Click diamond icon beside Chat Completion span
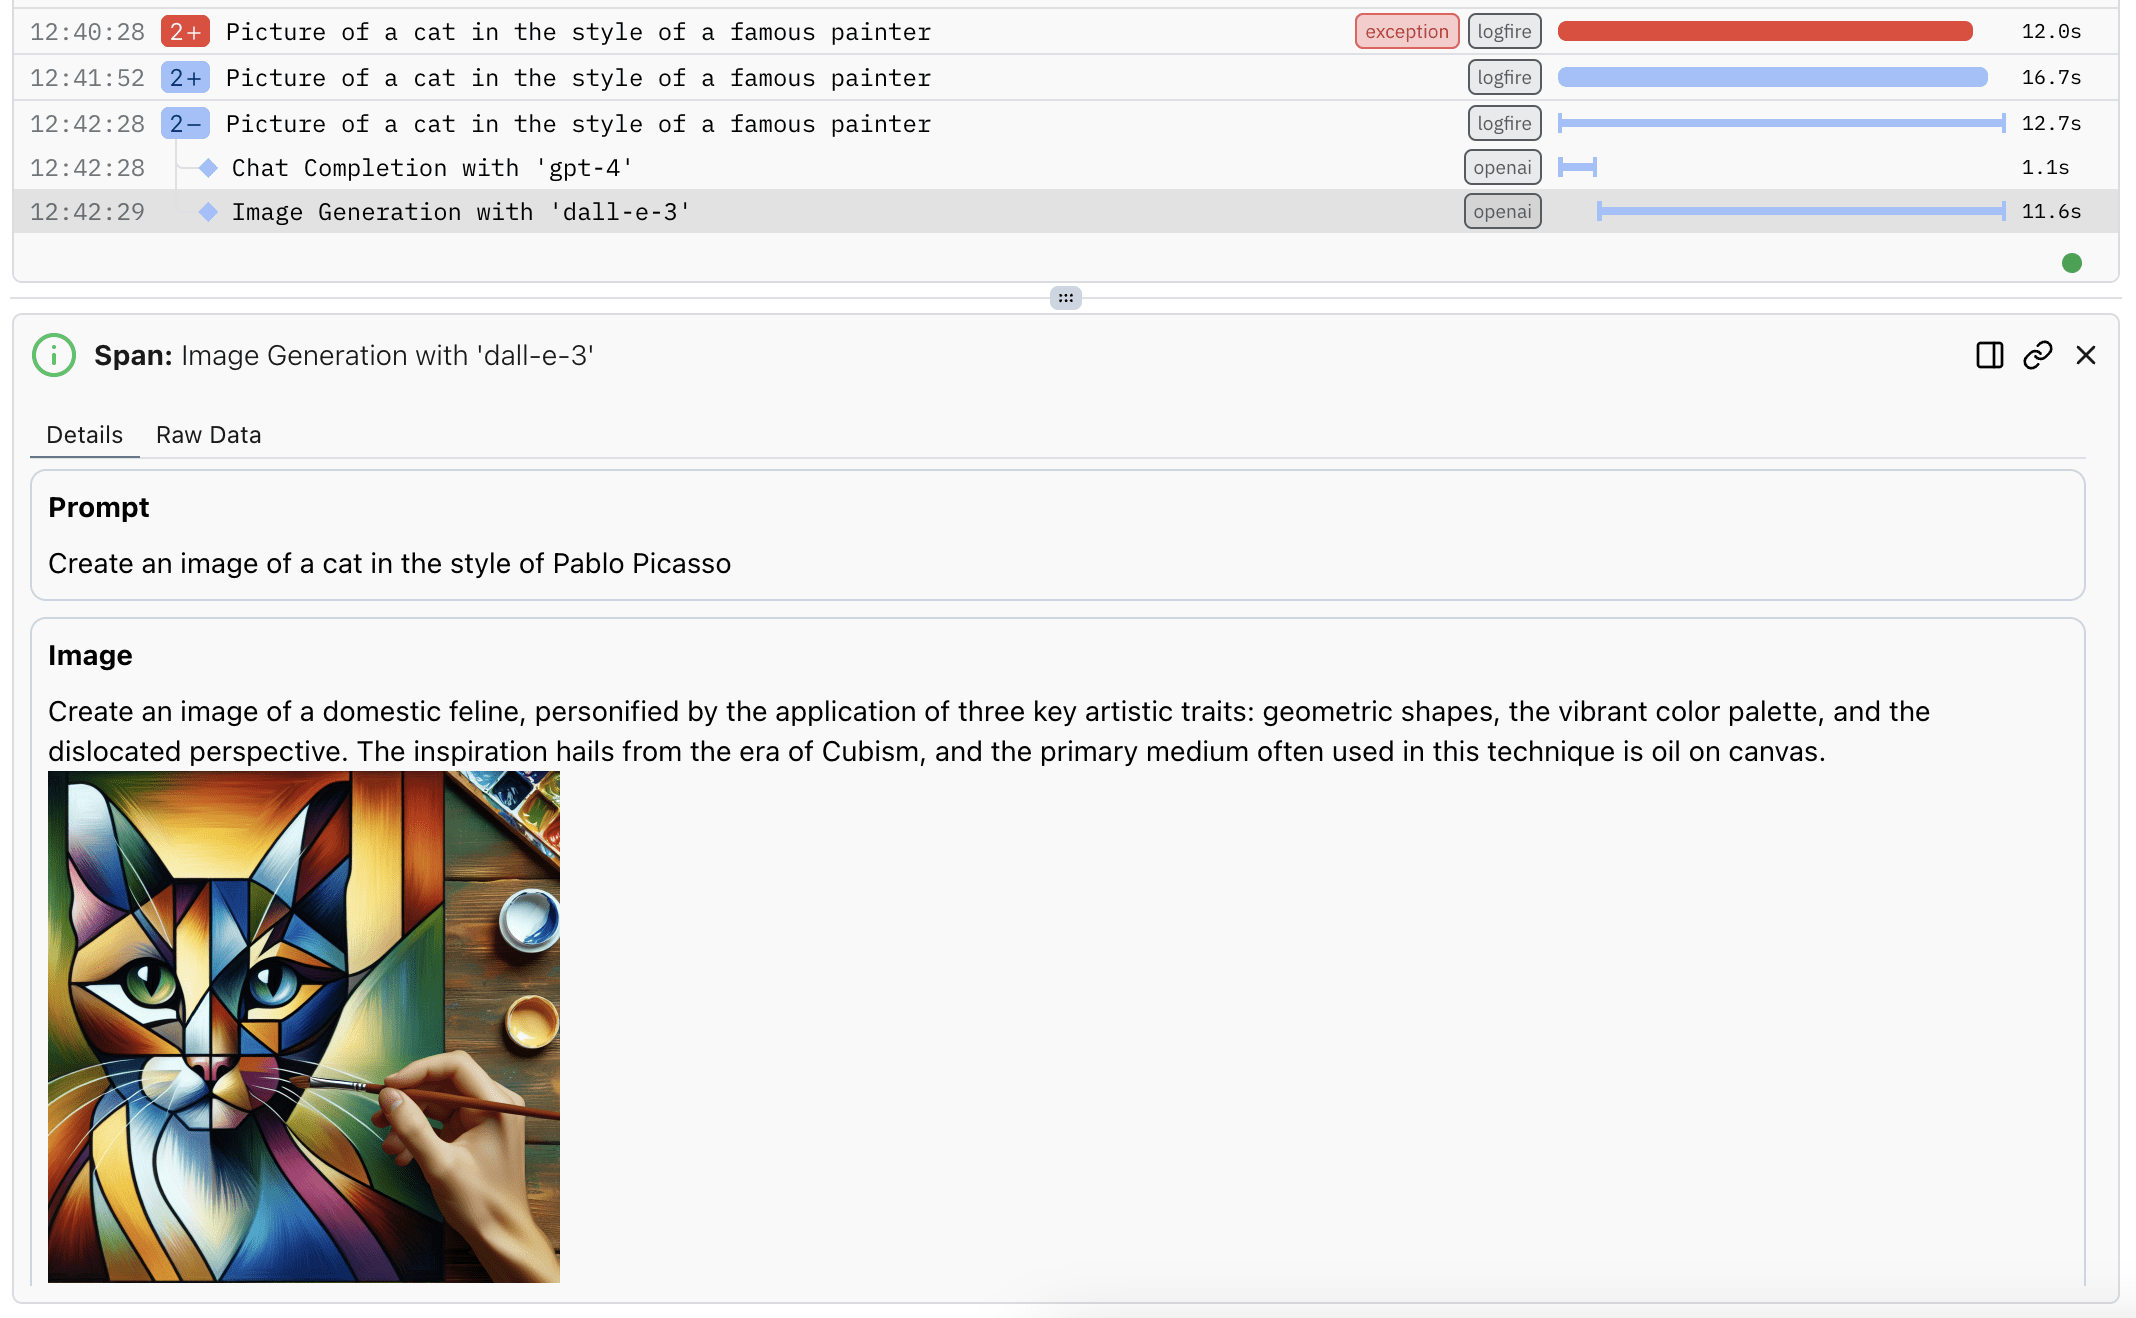 pos(208,168)
